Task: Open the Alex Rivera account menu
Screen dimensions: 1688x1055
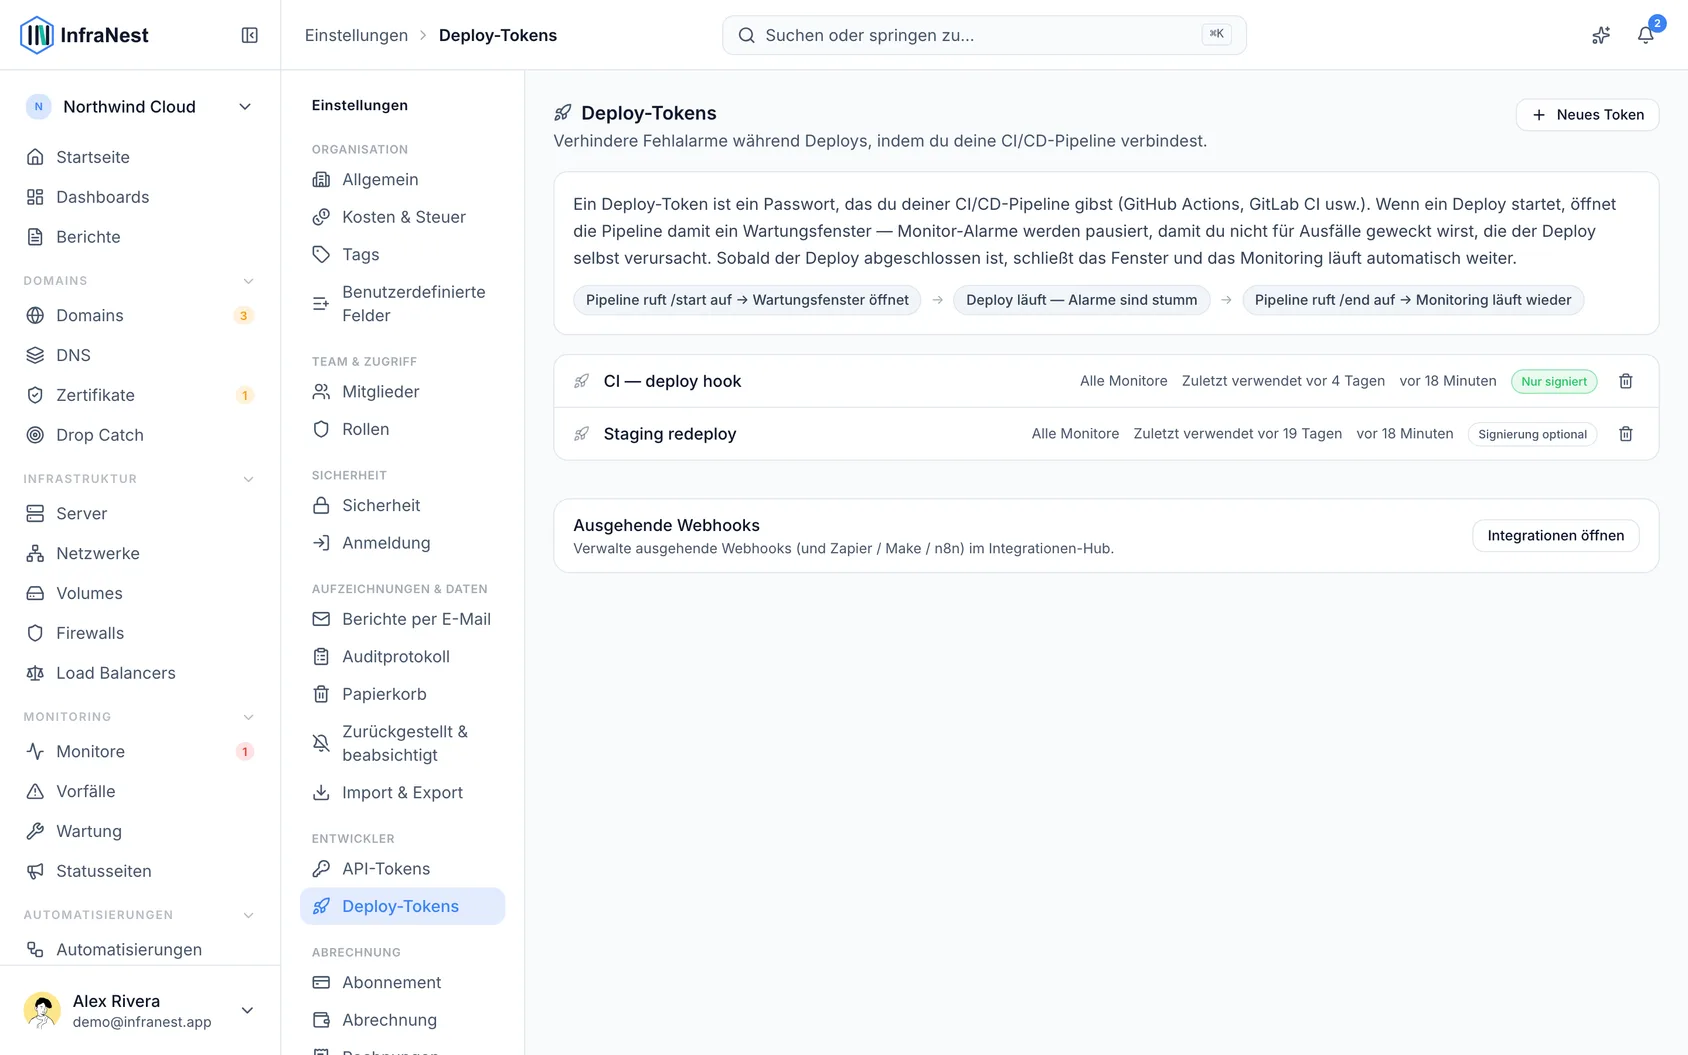Action: 140,1010
